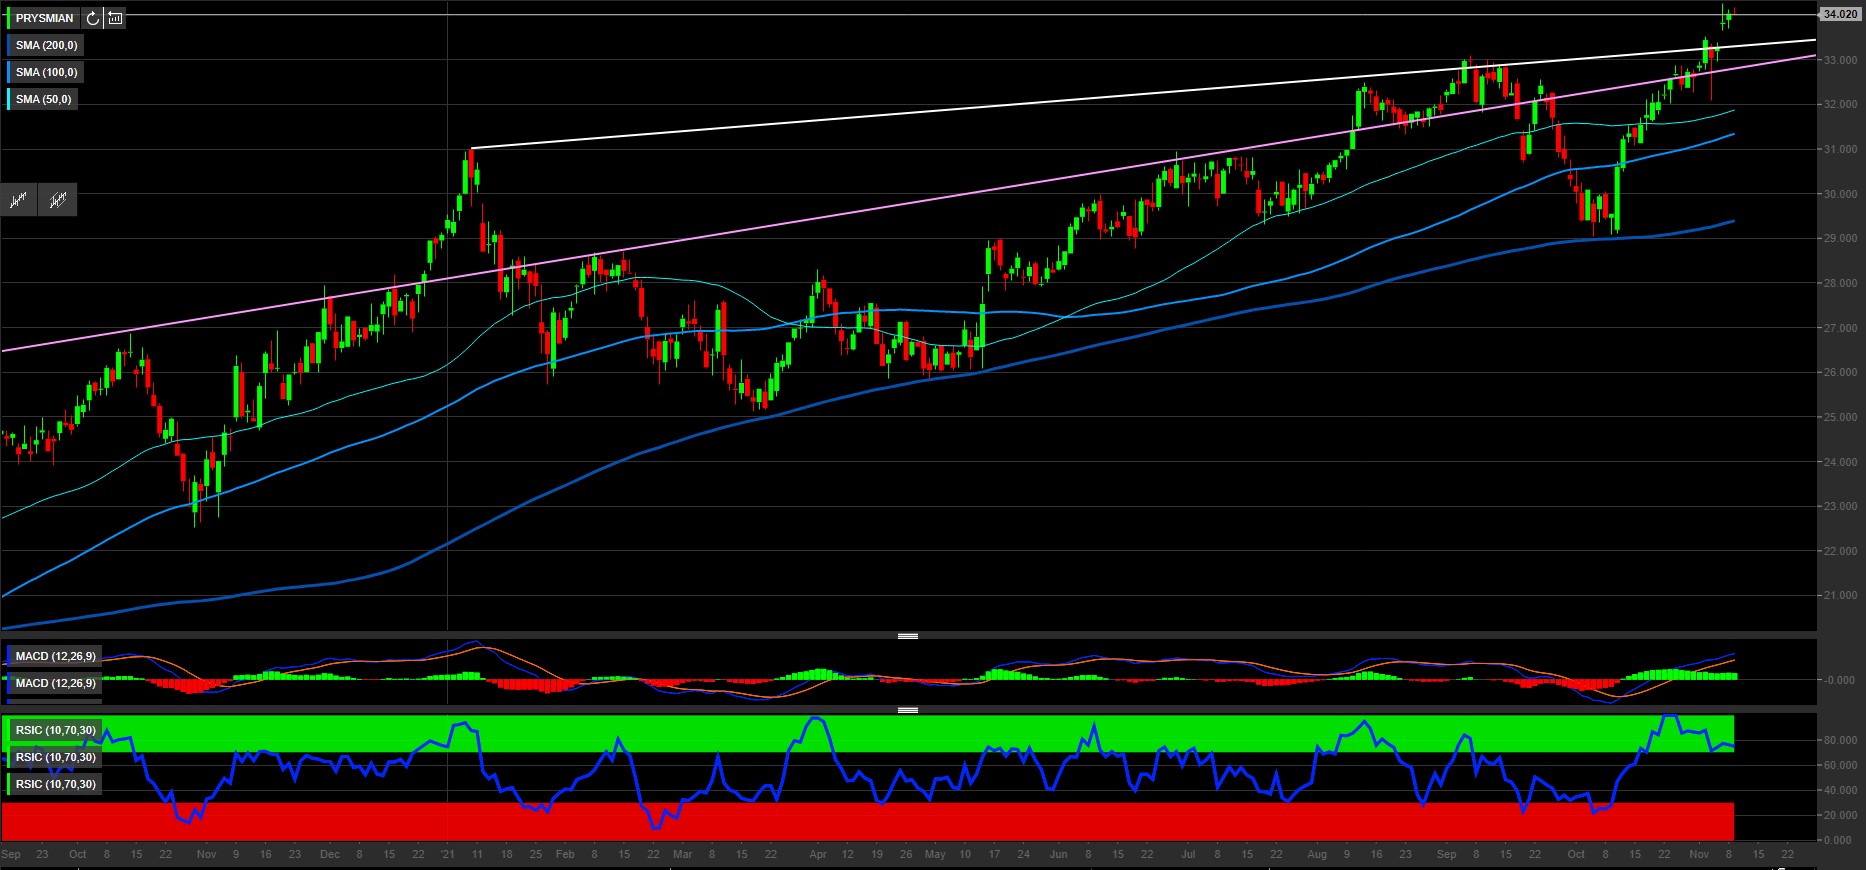The image size is (1866, 870).
Task: Click the current price tag 34.020
Action: click(x=1840, y=14)
